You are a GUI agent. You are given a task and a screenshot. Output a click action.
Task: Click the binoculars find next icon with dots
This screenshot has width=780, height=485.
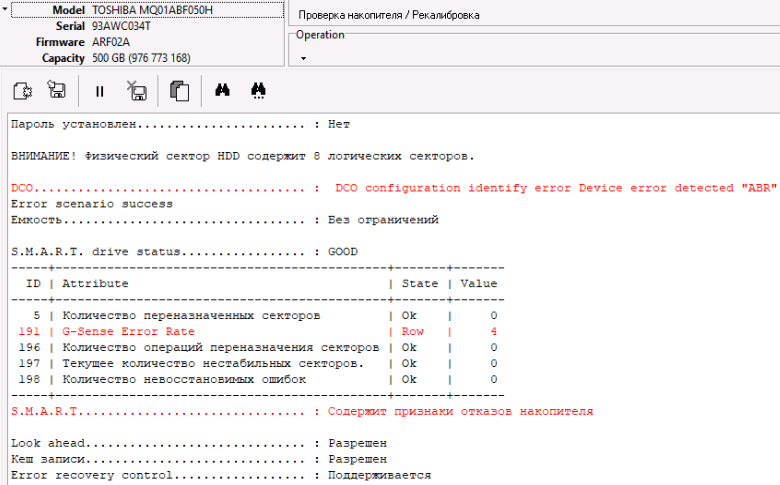[x=258, y=91]
